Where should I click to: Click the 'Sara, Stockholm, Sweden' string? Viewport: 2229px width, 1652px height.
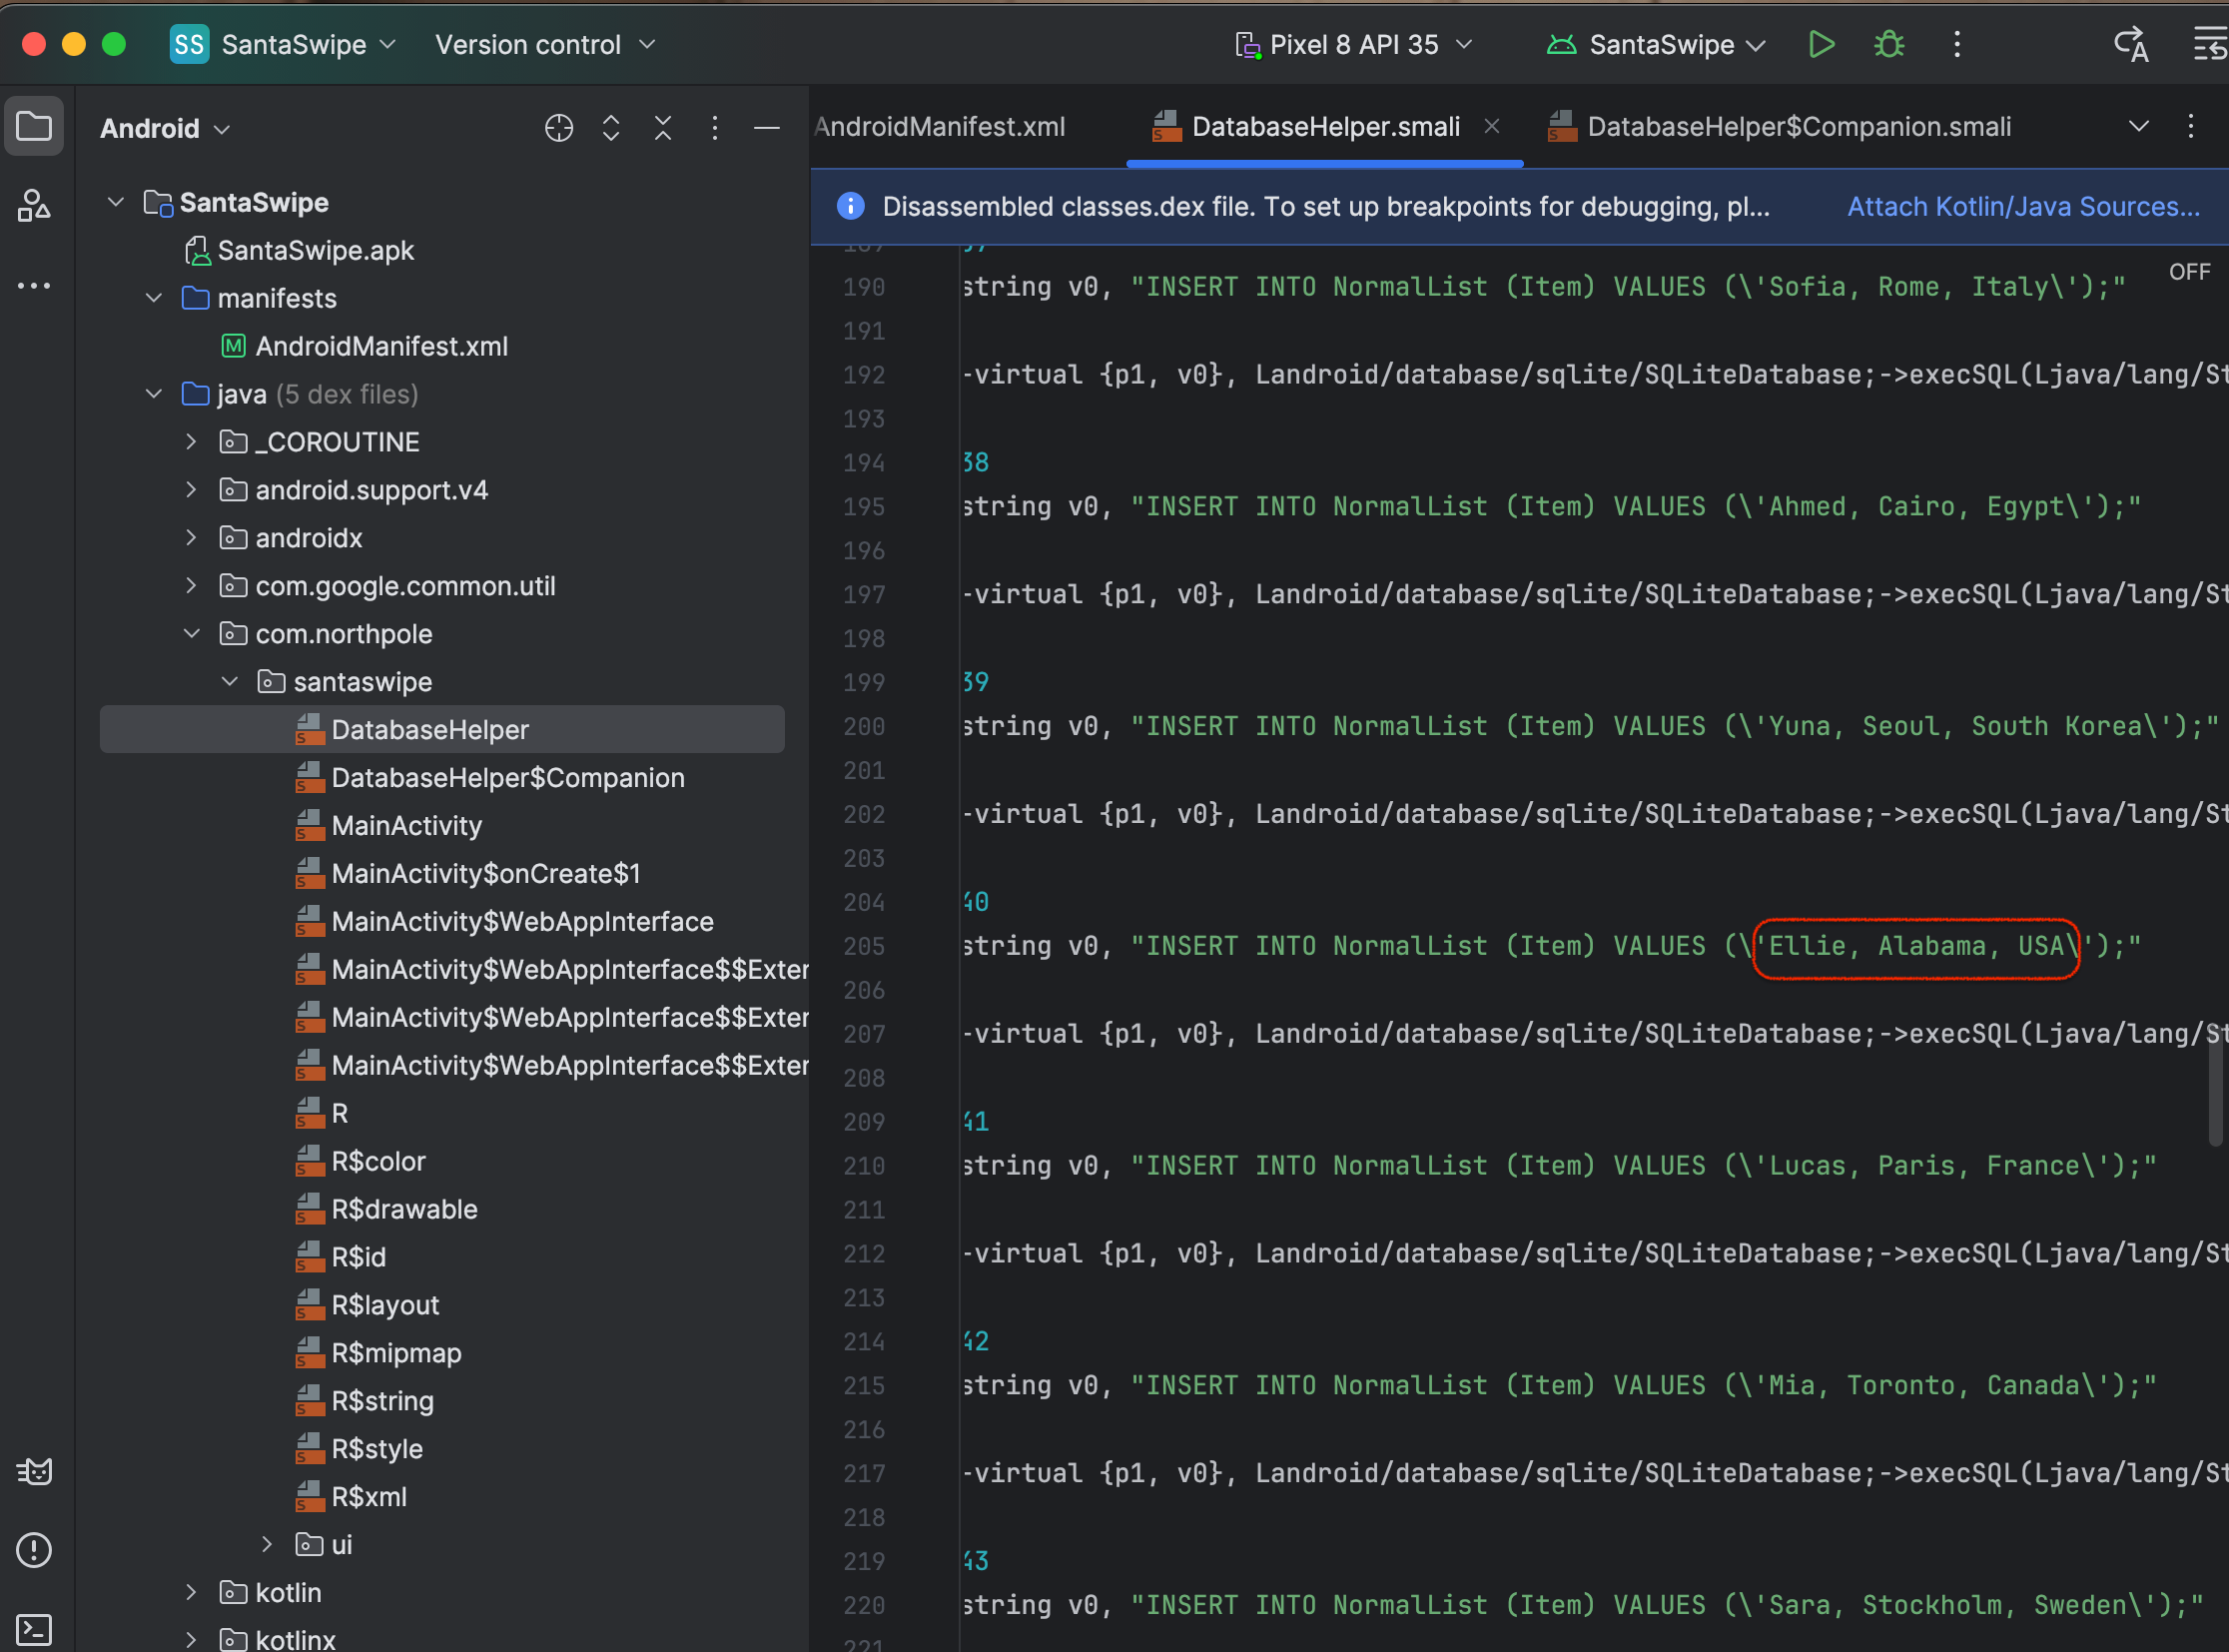[x=1947, y=1606]
